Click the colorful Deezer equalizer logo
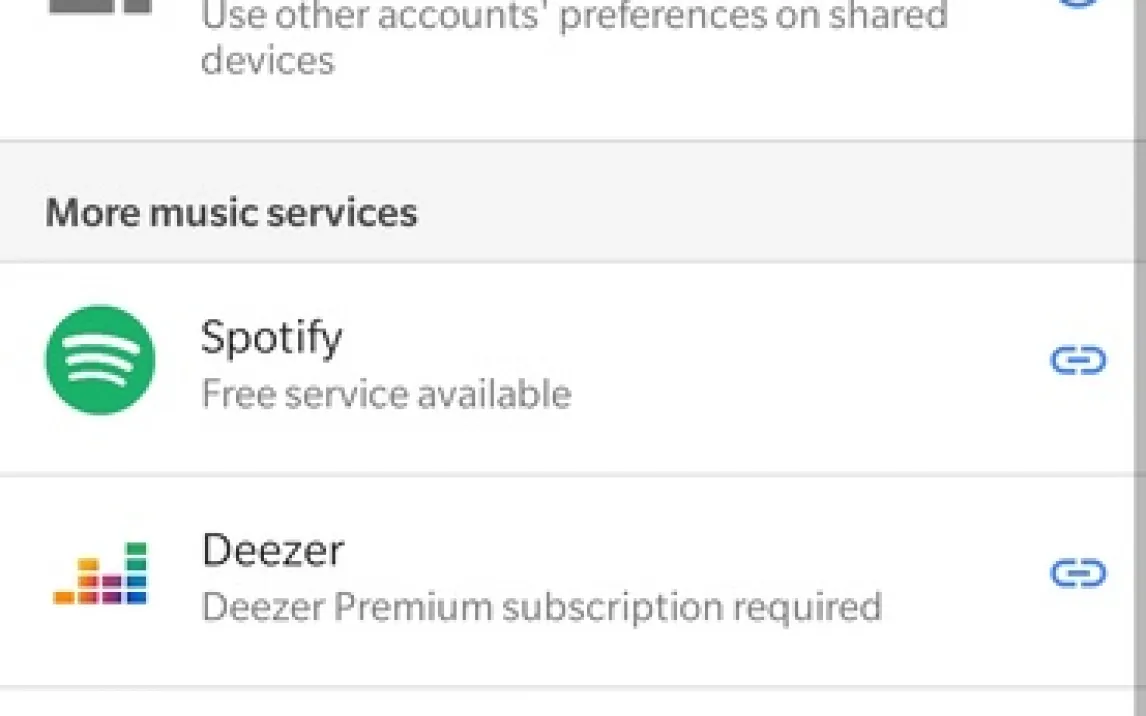 (100, 573)
